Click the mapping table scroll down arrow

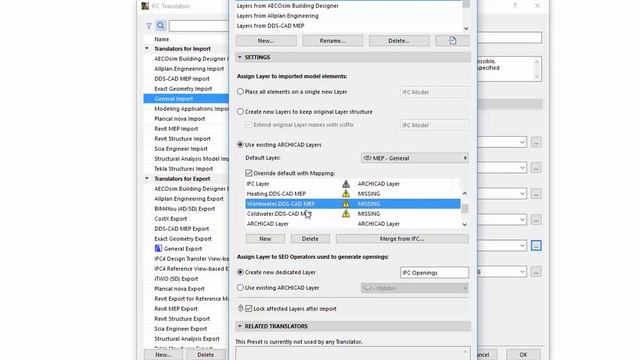[464, 224]
